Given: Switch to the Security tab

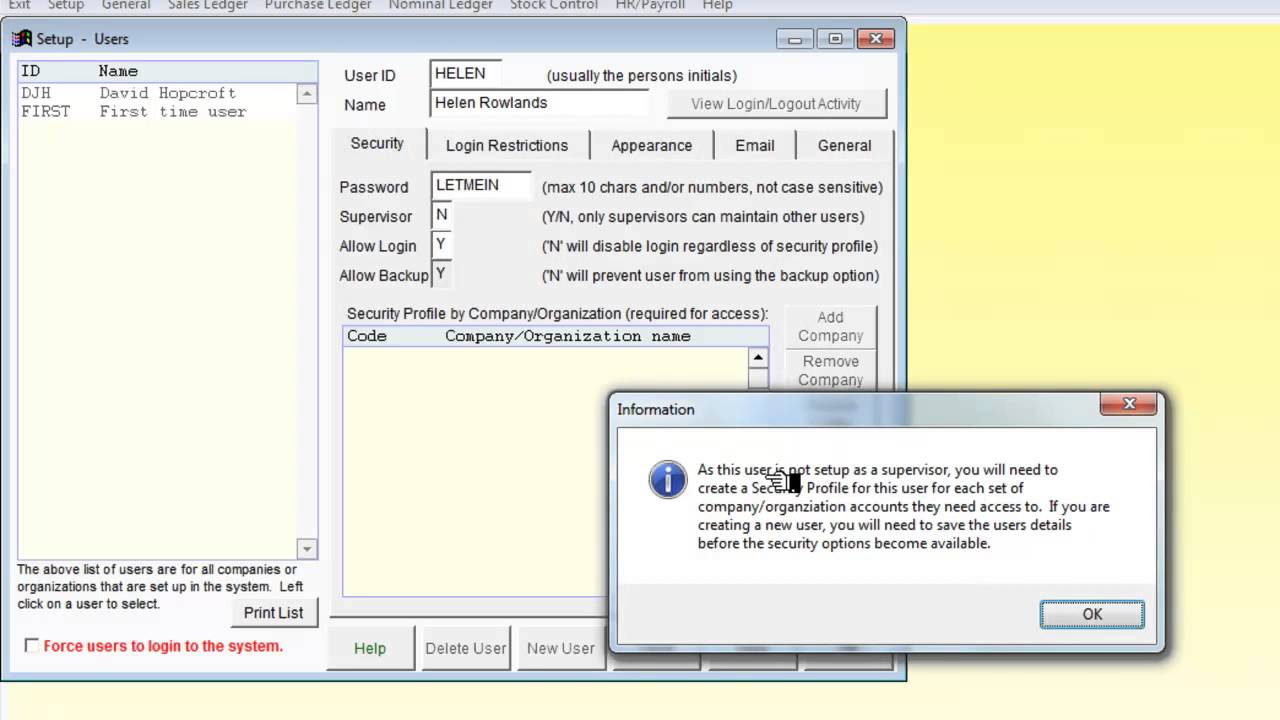Looking at the screenshot, I should 377,143.
